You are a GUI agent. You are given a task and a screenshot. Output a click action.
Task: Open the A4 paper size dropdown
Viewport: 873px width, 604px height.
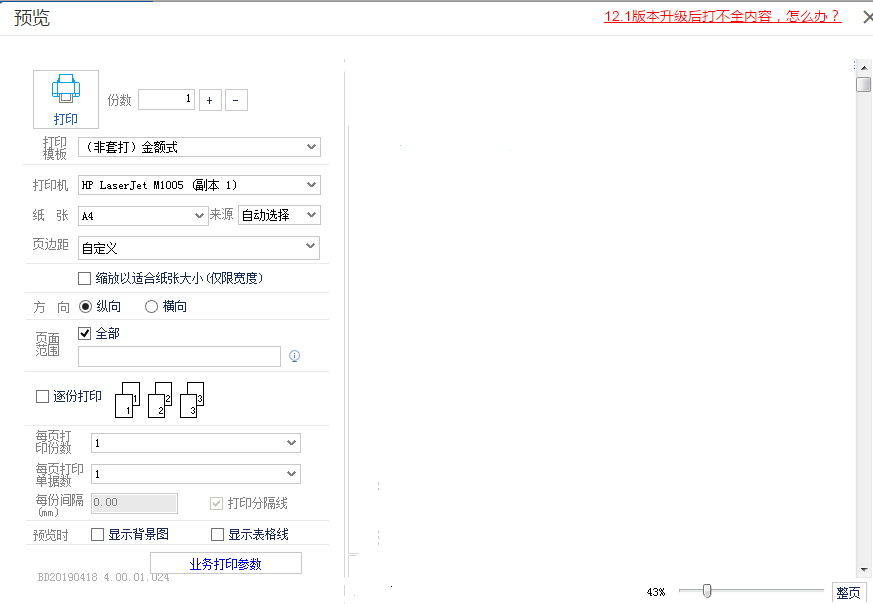point(143,215)
